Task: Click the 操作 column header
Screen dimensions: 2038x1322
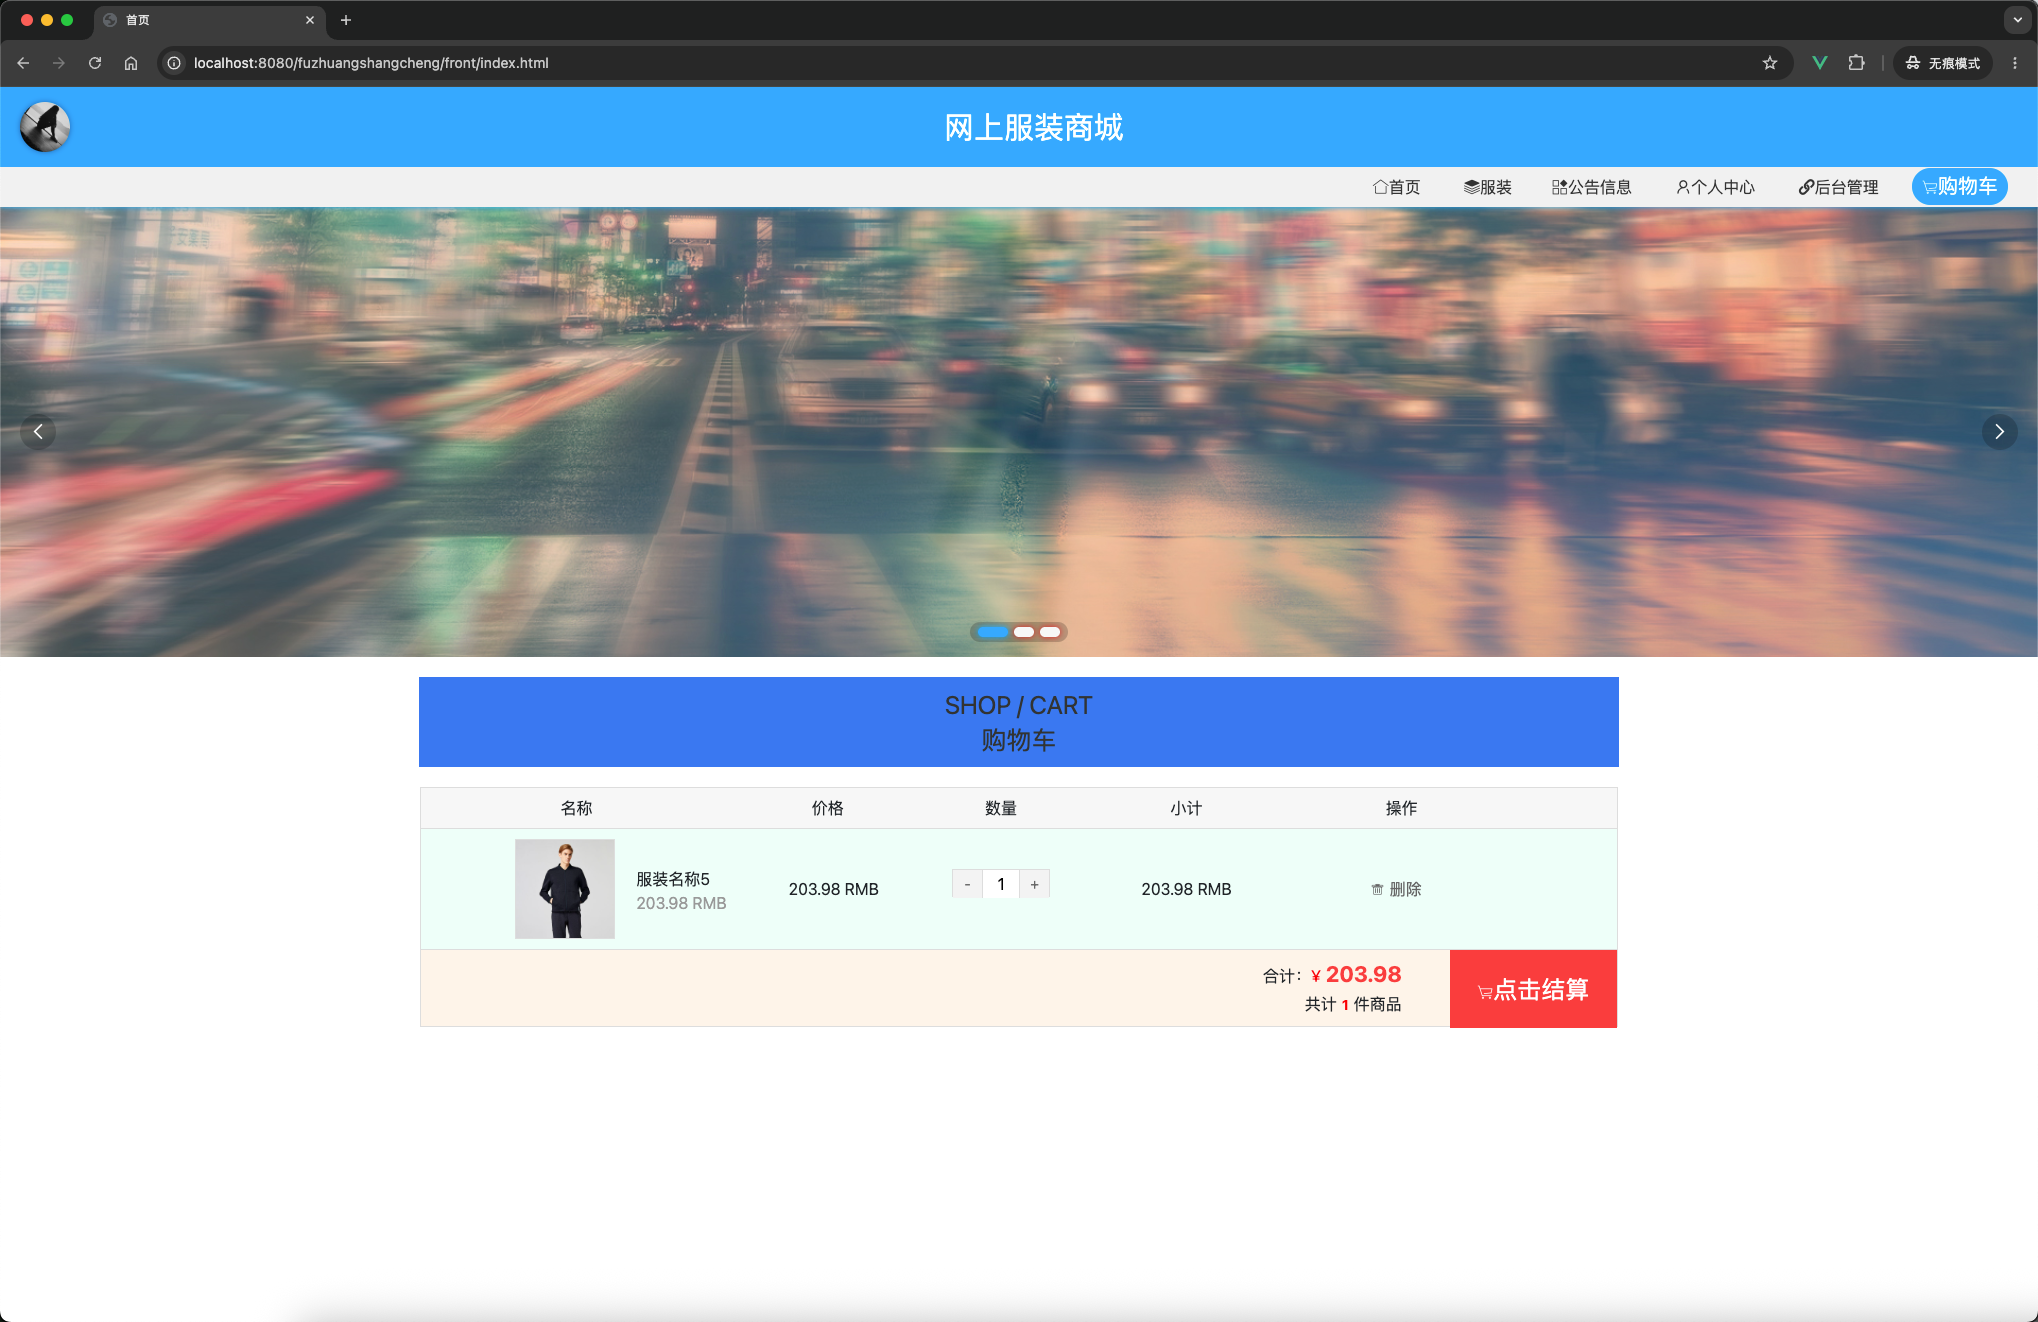Action: click(1401, 808)
